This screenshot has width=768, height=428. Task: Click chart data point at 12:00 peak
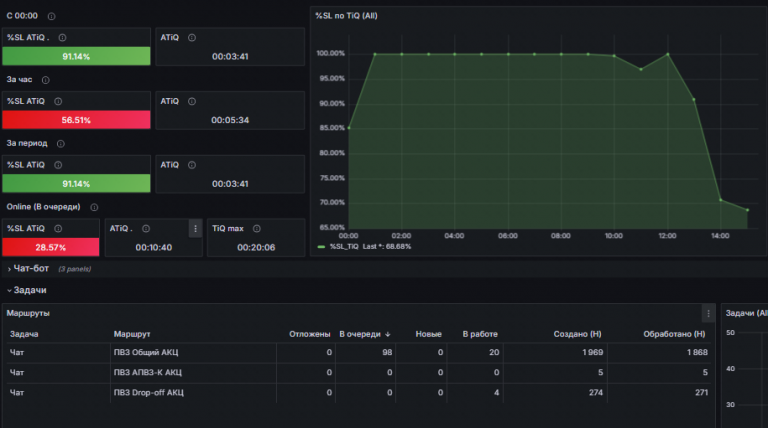pos(668,54)
